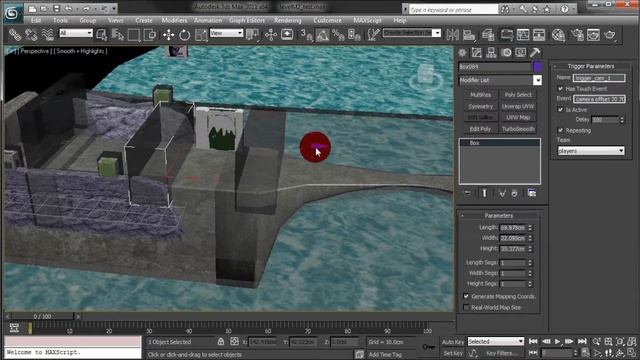Open the Select by Name dialog

(x=118, y=35)
